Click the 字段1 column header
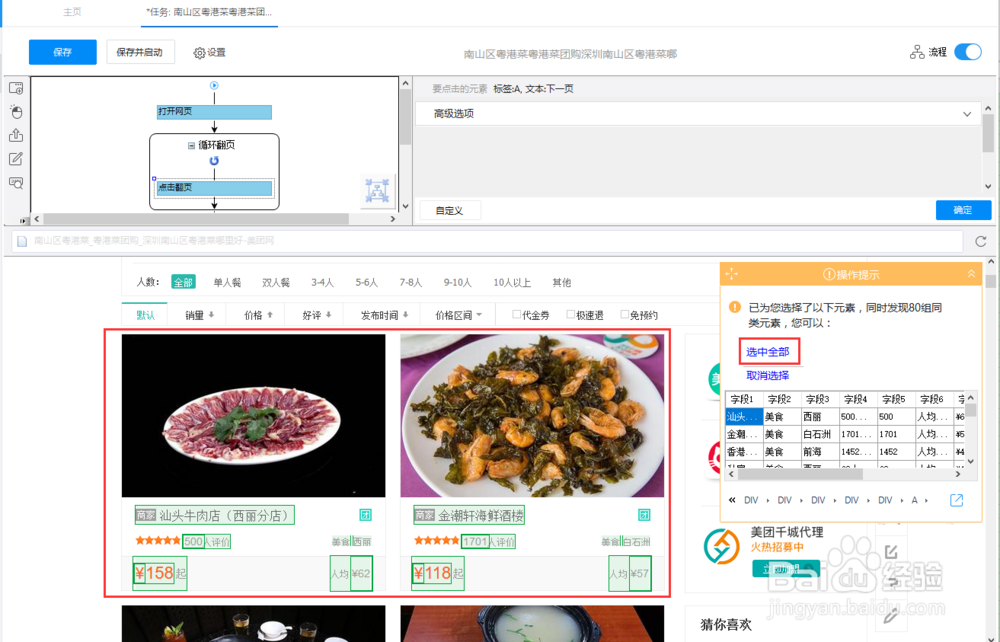This screenshot has width=1000, height=642. (x=743, y=399)
